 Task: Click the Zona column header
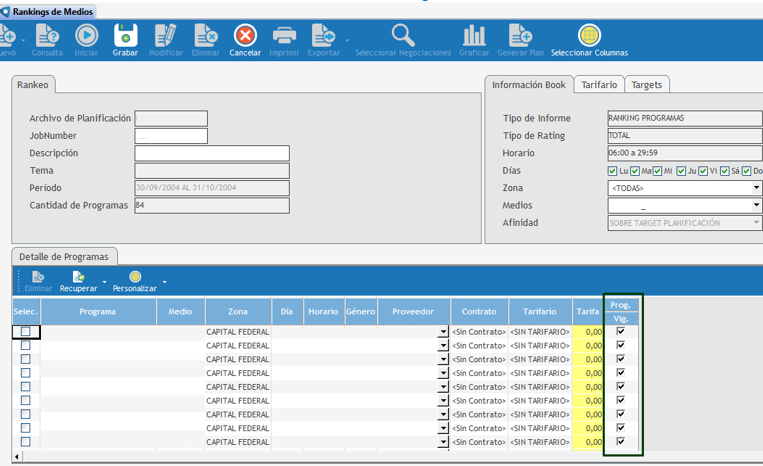click(238, 312)
